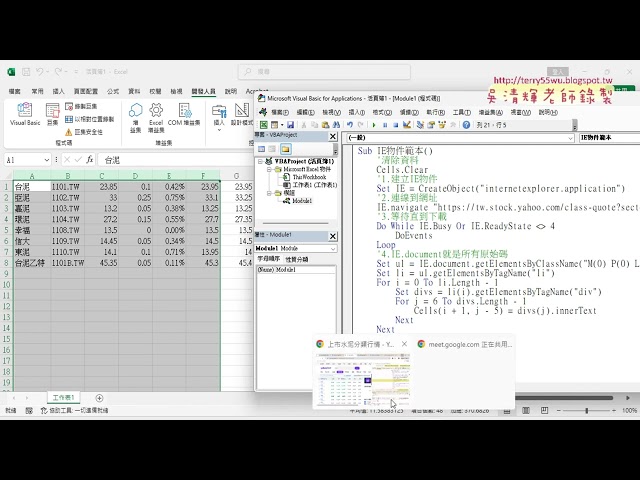Click the fx insert function button

click(x=90, y=160)
